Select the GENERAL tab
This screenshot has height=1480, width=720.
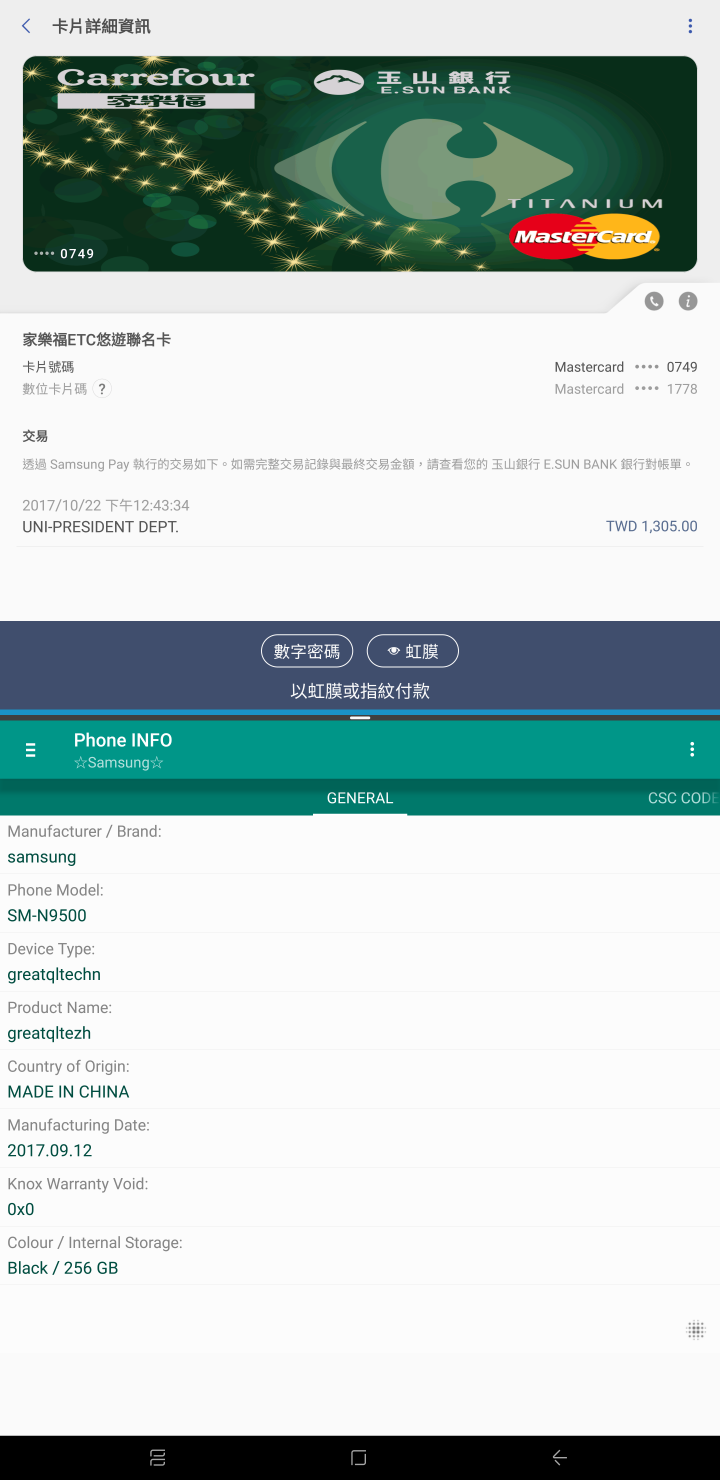[360, 798]
